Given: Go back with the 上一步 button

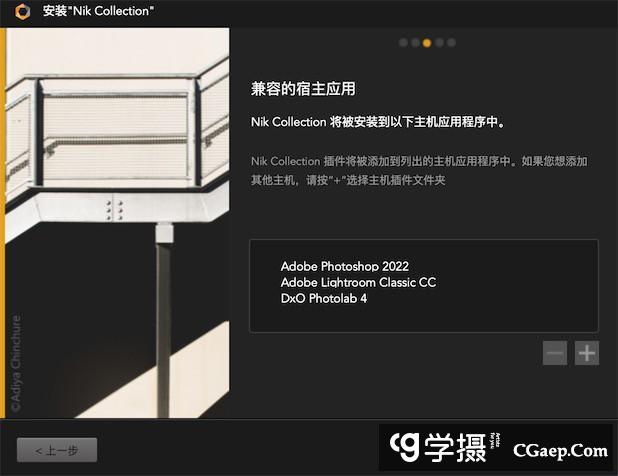Looking at the screenshot, I should (x=57, y=450).
